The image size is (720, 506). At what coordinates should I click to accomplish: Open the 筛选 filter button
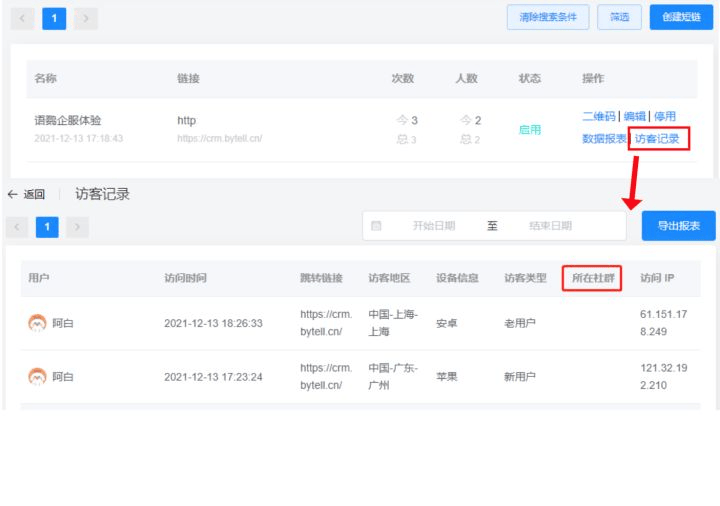click(x=619, y=17)
